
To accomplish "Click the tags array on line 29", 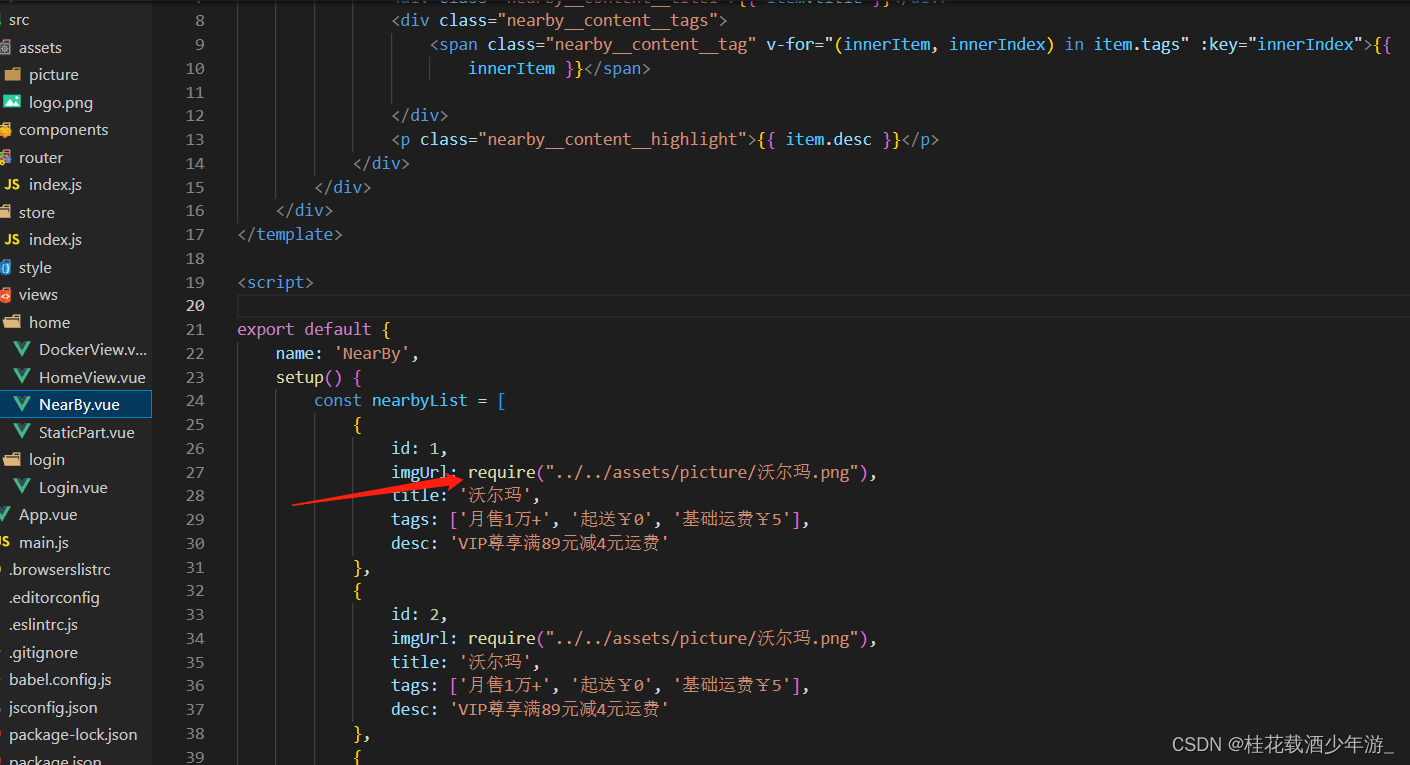I will pyautogui.click(x=629, y=519).
